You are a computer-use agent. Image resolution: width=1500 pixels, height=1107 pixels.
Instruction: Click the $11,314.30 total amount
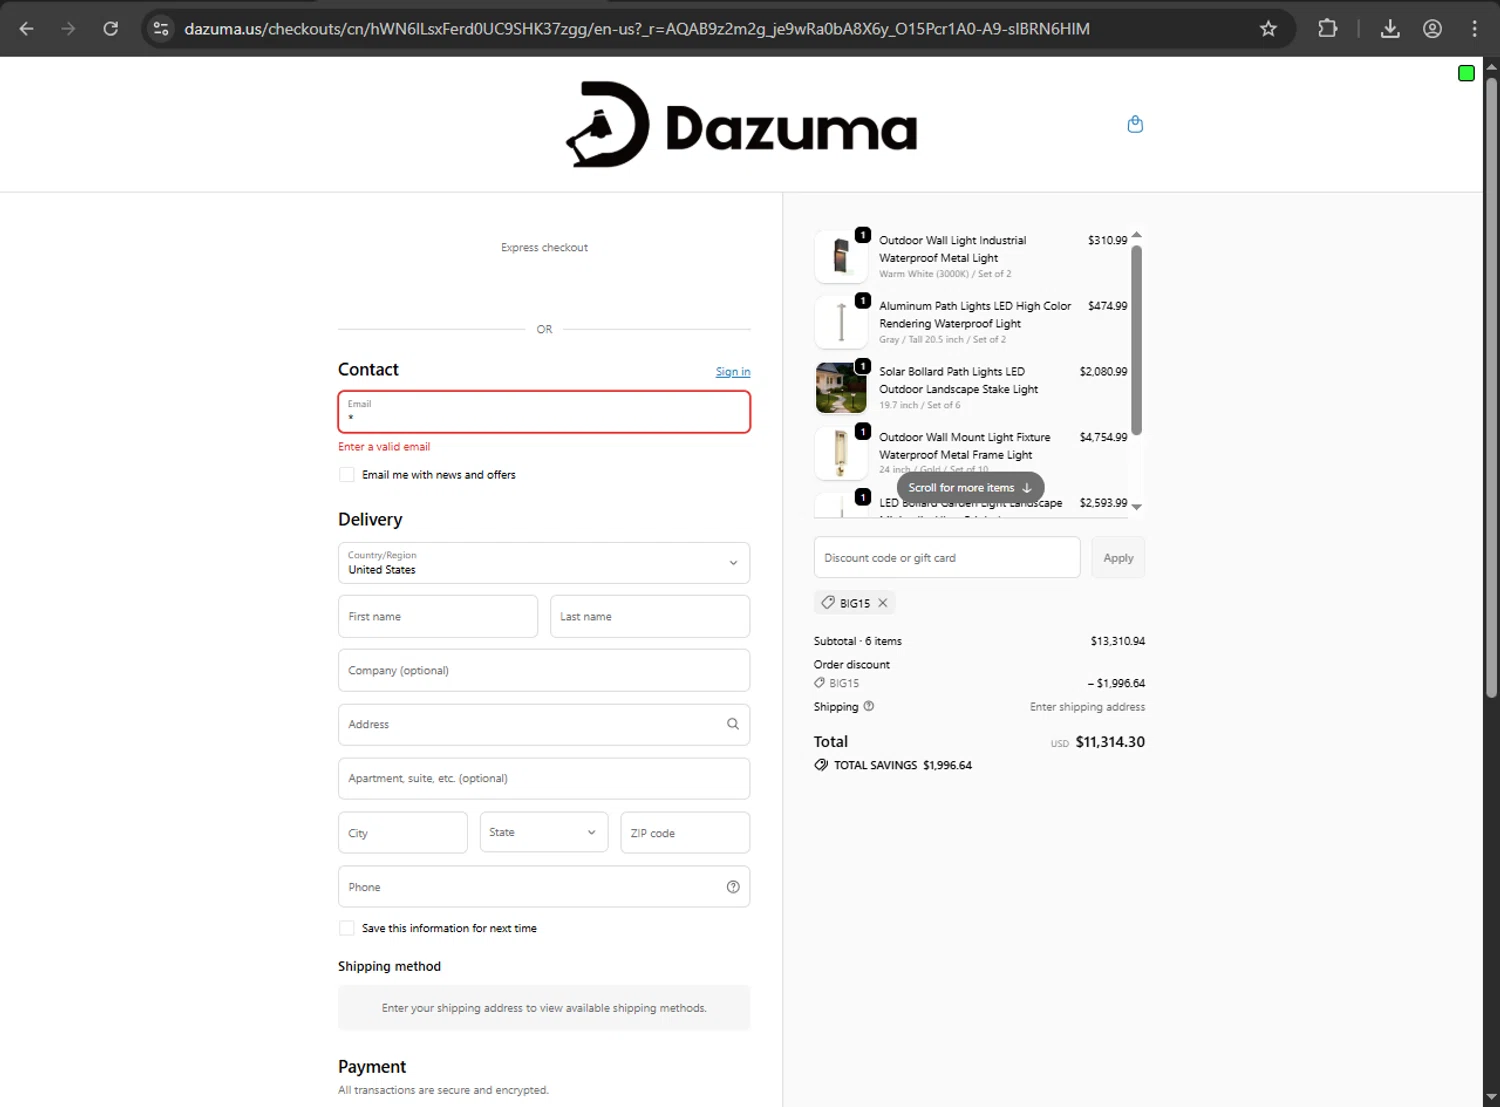click(1110, 742)
